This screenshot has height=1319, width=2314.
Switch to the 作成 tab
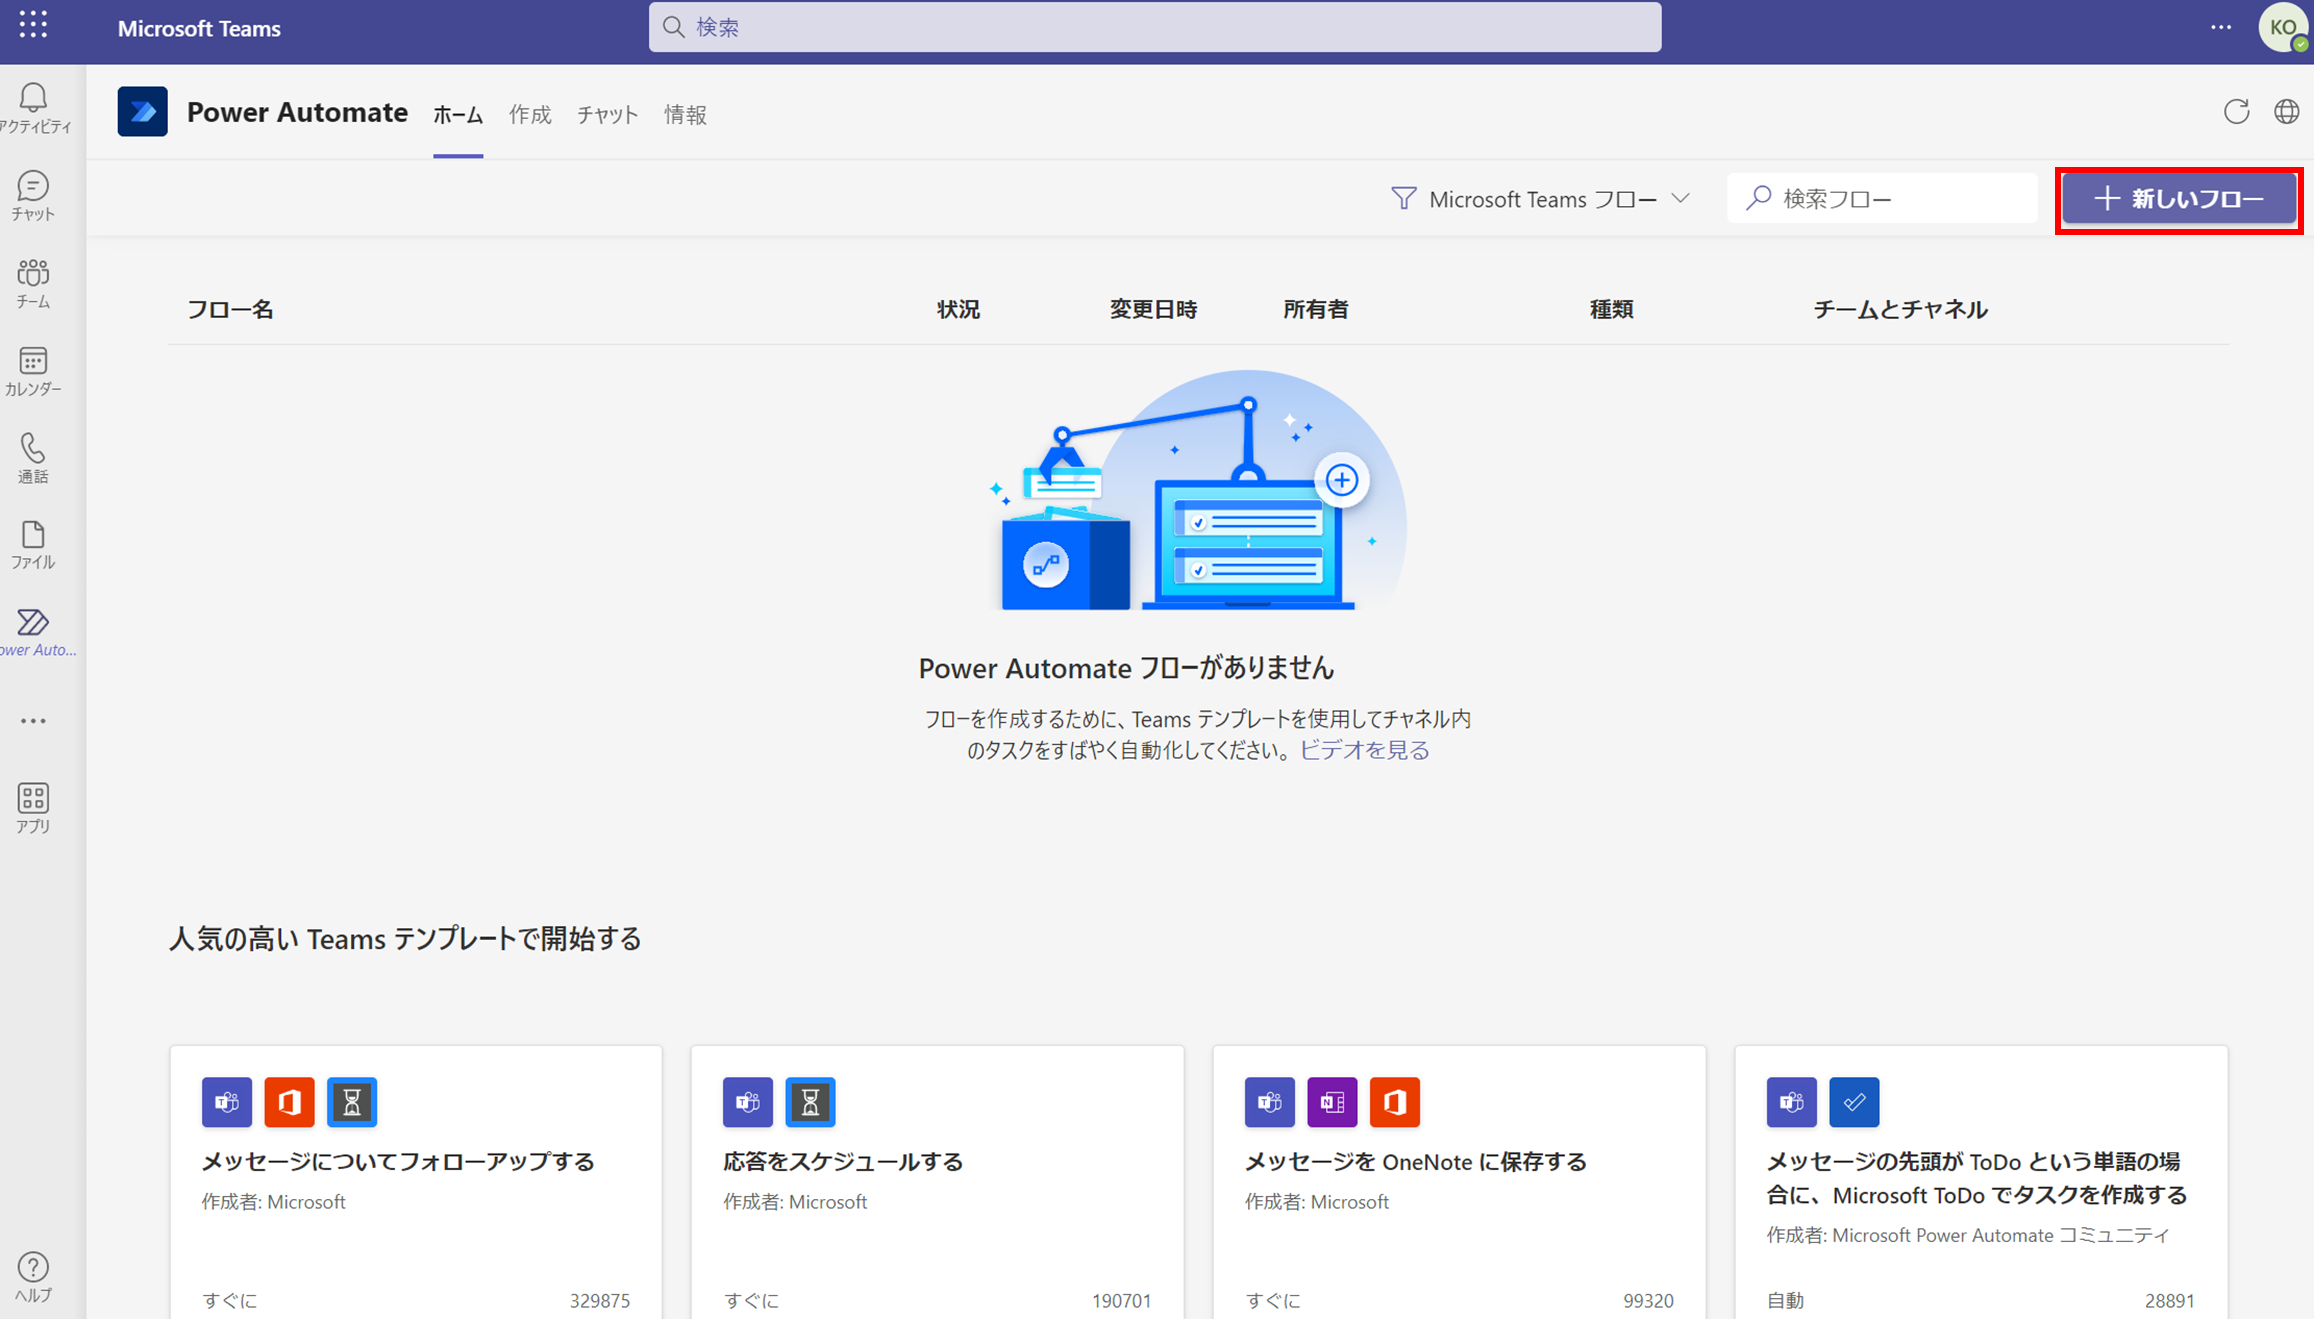click(530, 115)
